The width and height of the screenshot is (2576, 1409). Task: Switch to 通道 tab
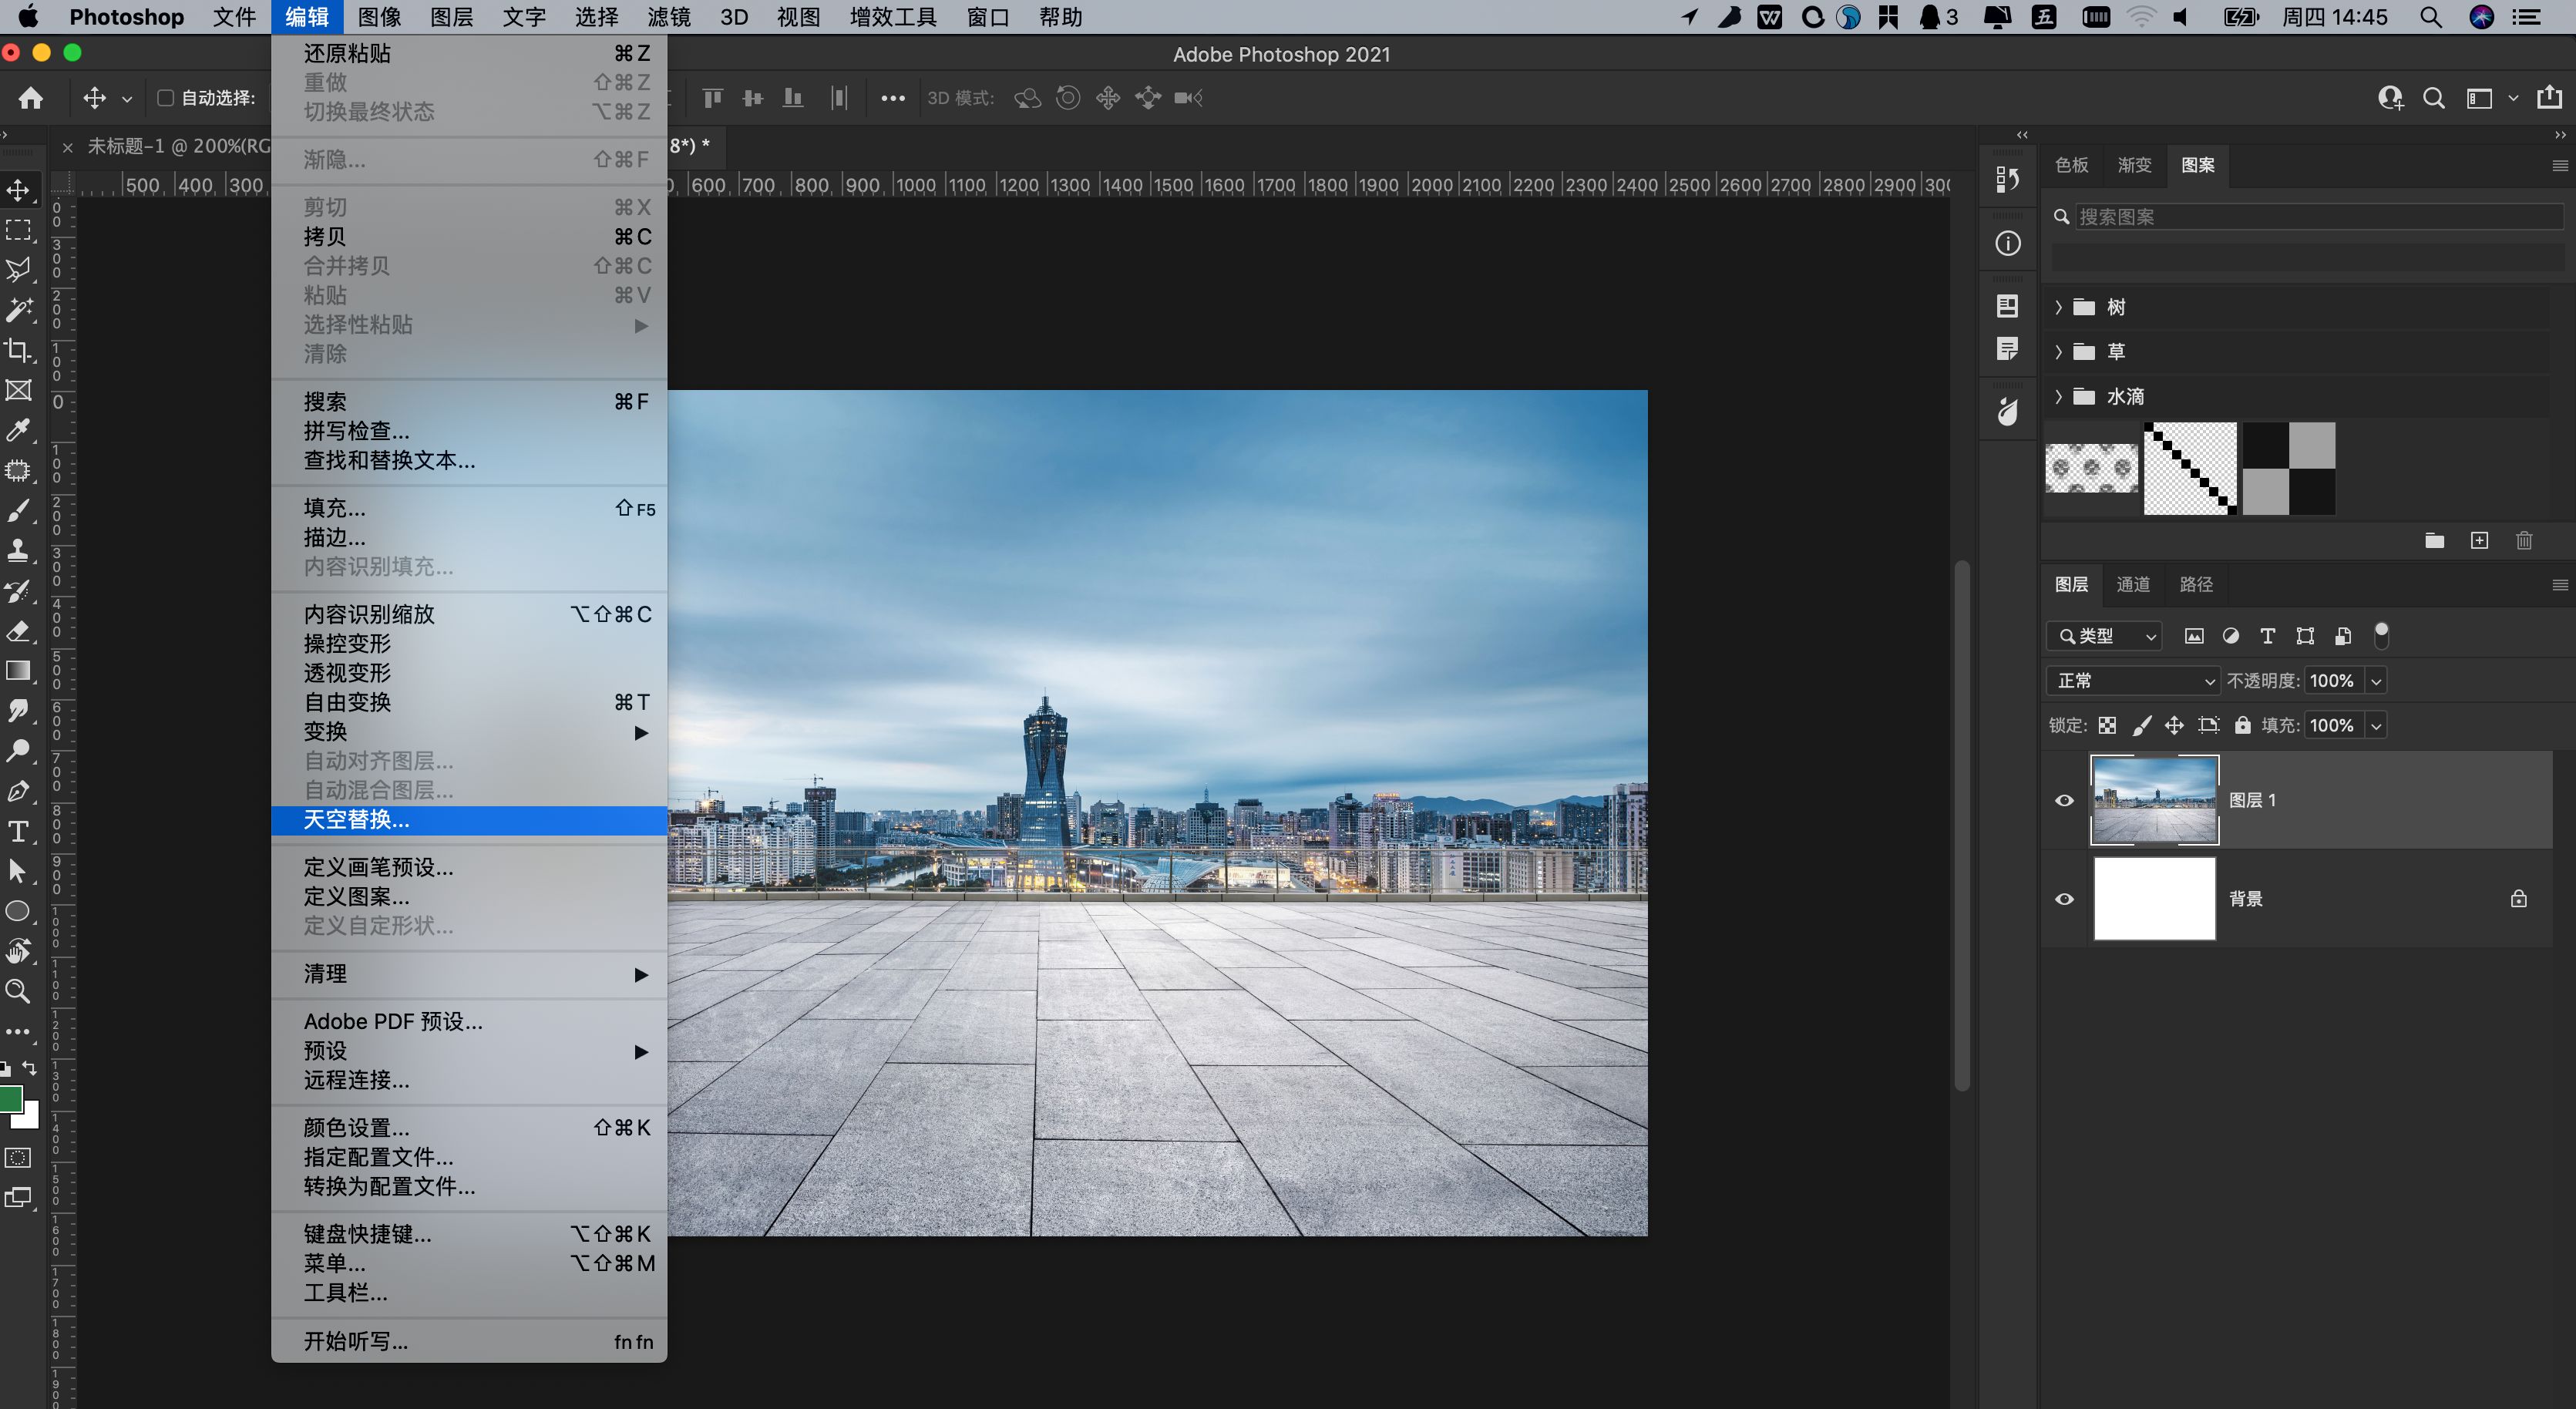[2132, 584]
